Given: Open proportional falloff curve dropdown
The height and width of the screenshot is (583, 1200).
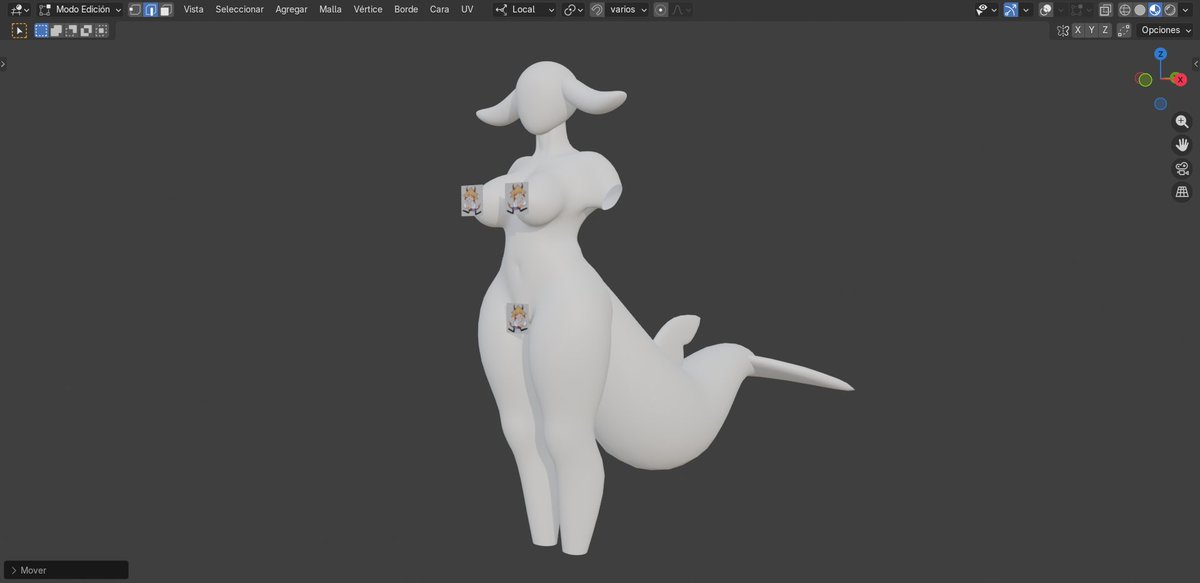Looking at the screenshot, I should [681, 9].
